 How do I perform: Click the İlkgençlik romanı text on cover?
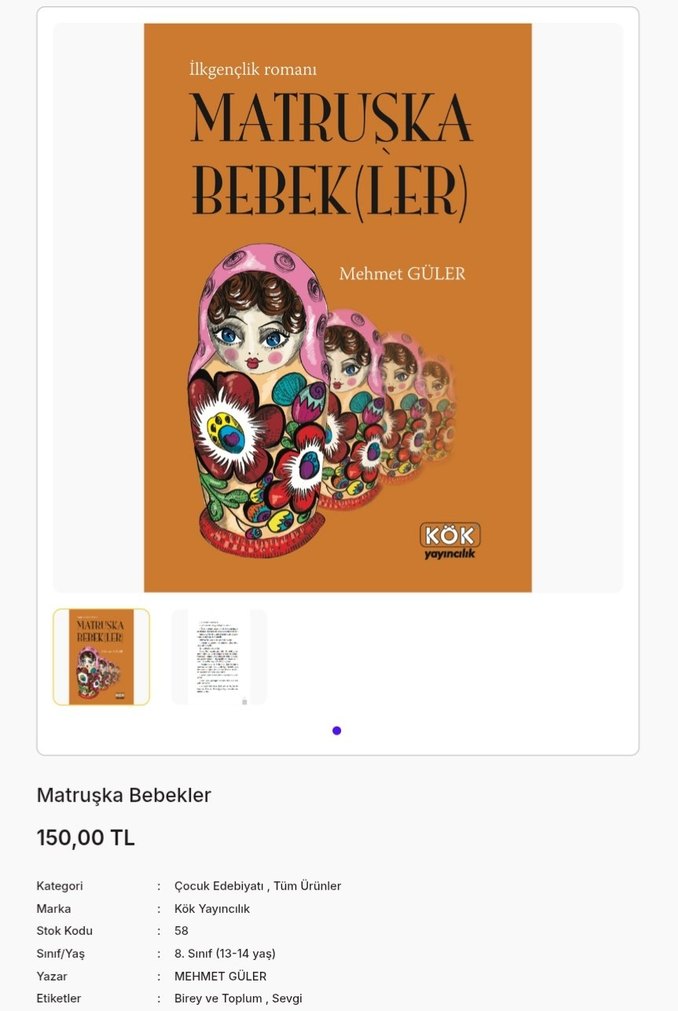253,69
